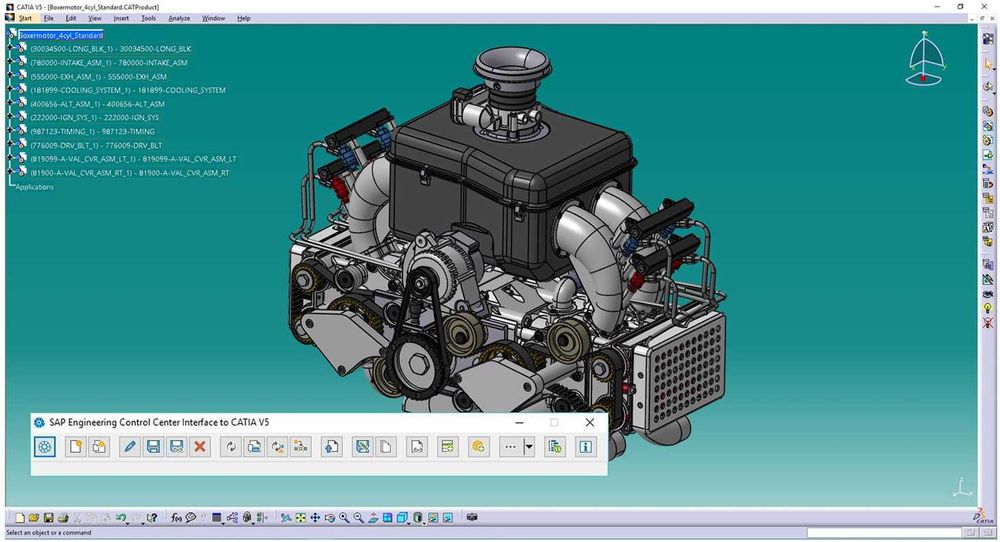
Task: Activate the Rotate view tool
Action: [330, 518]
